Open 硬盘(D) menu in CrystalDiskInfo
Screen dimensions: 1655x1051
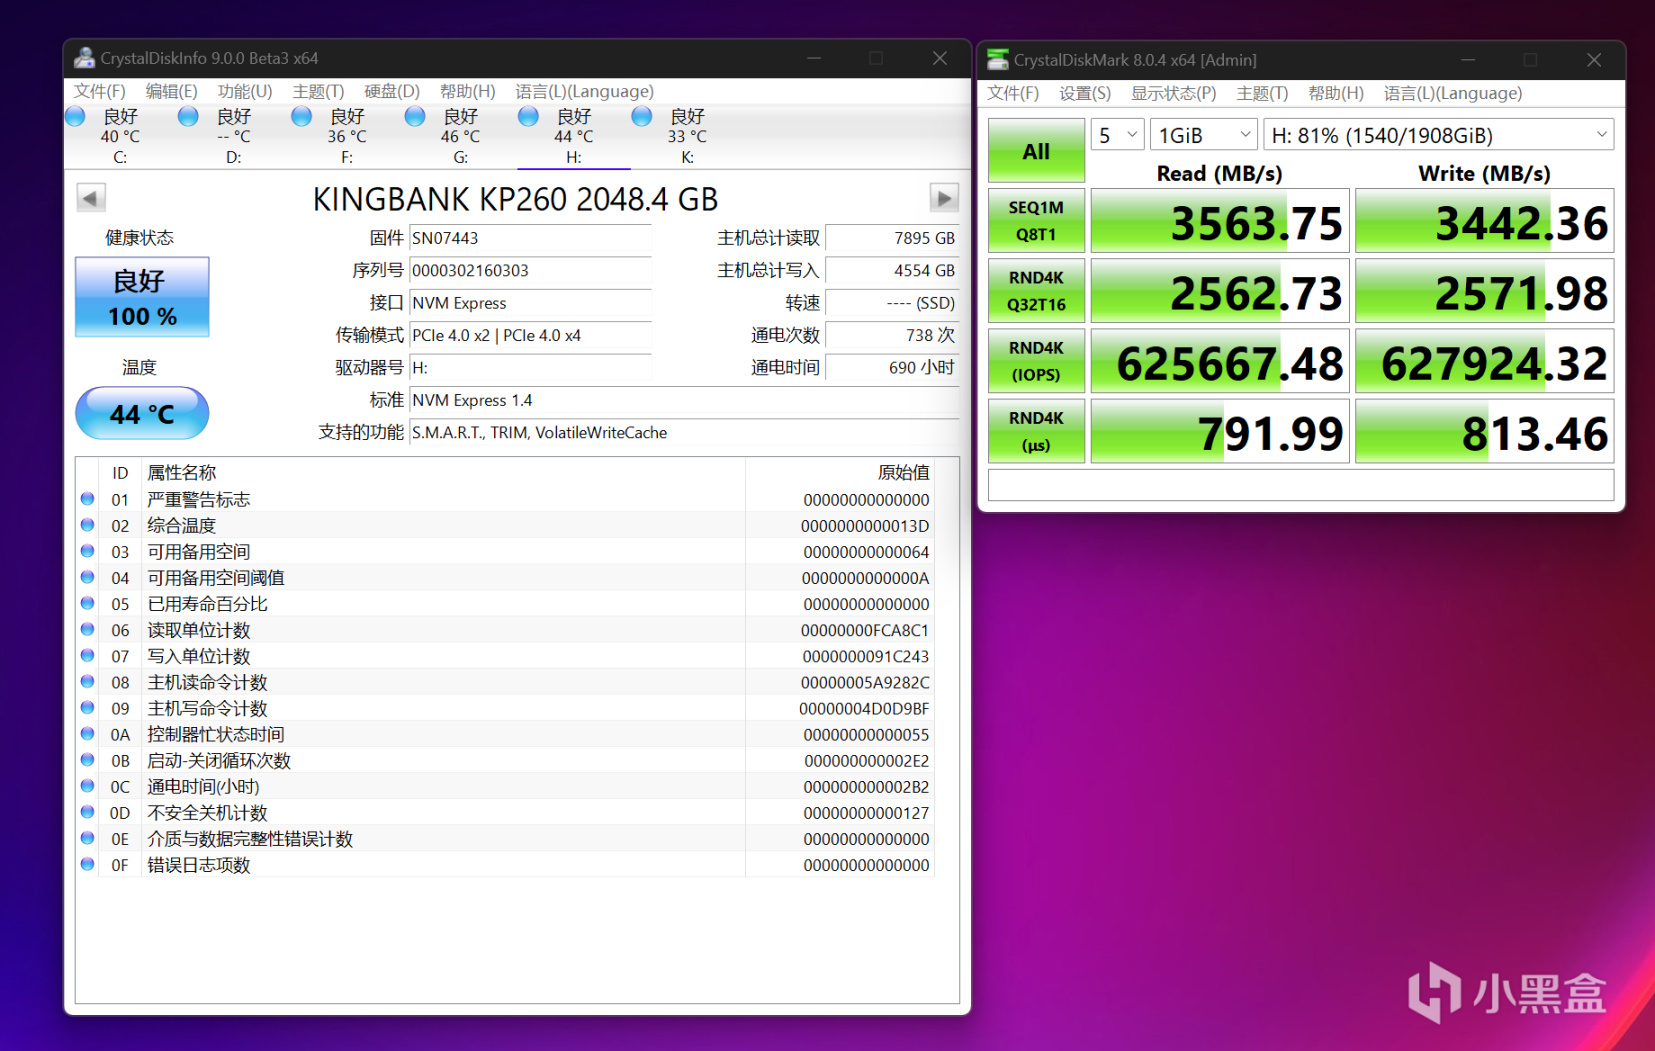point(392,91)
